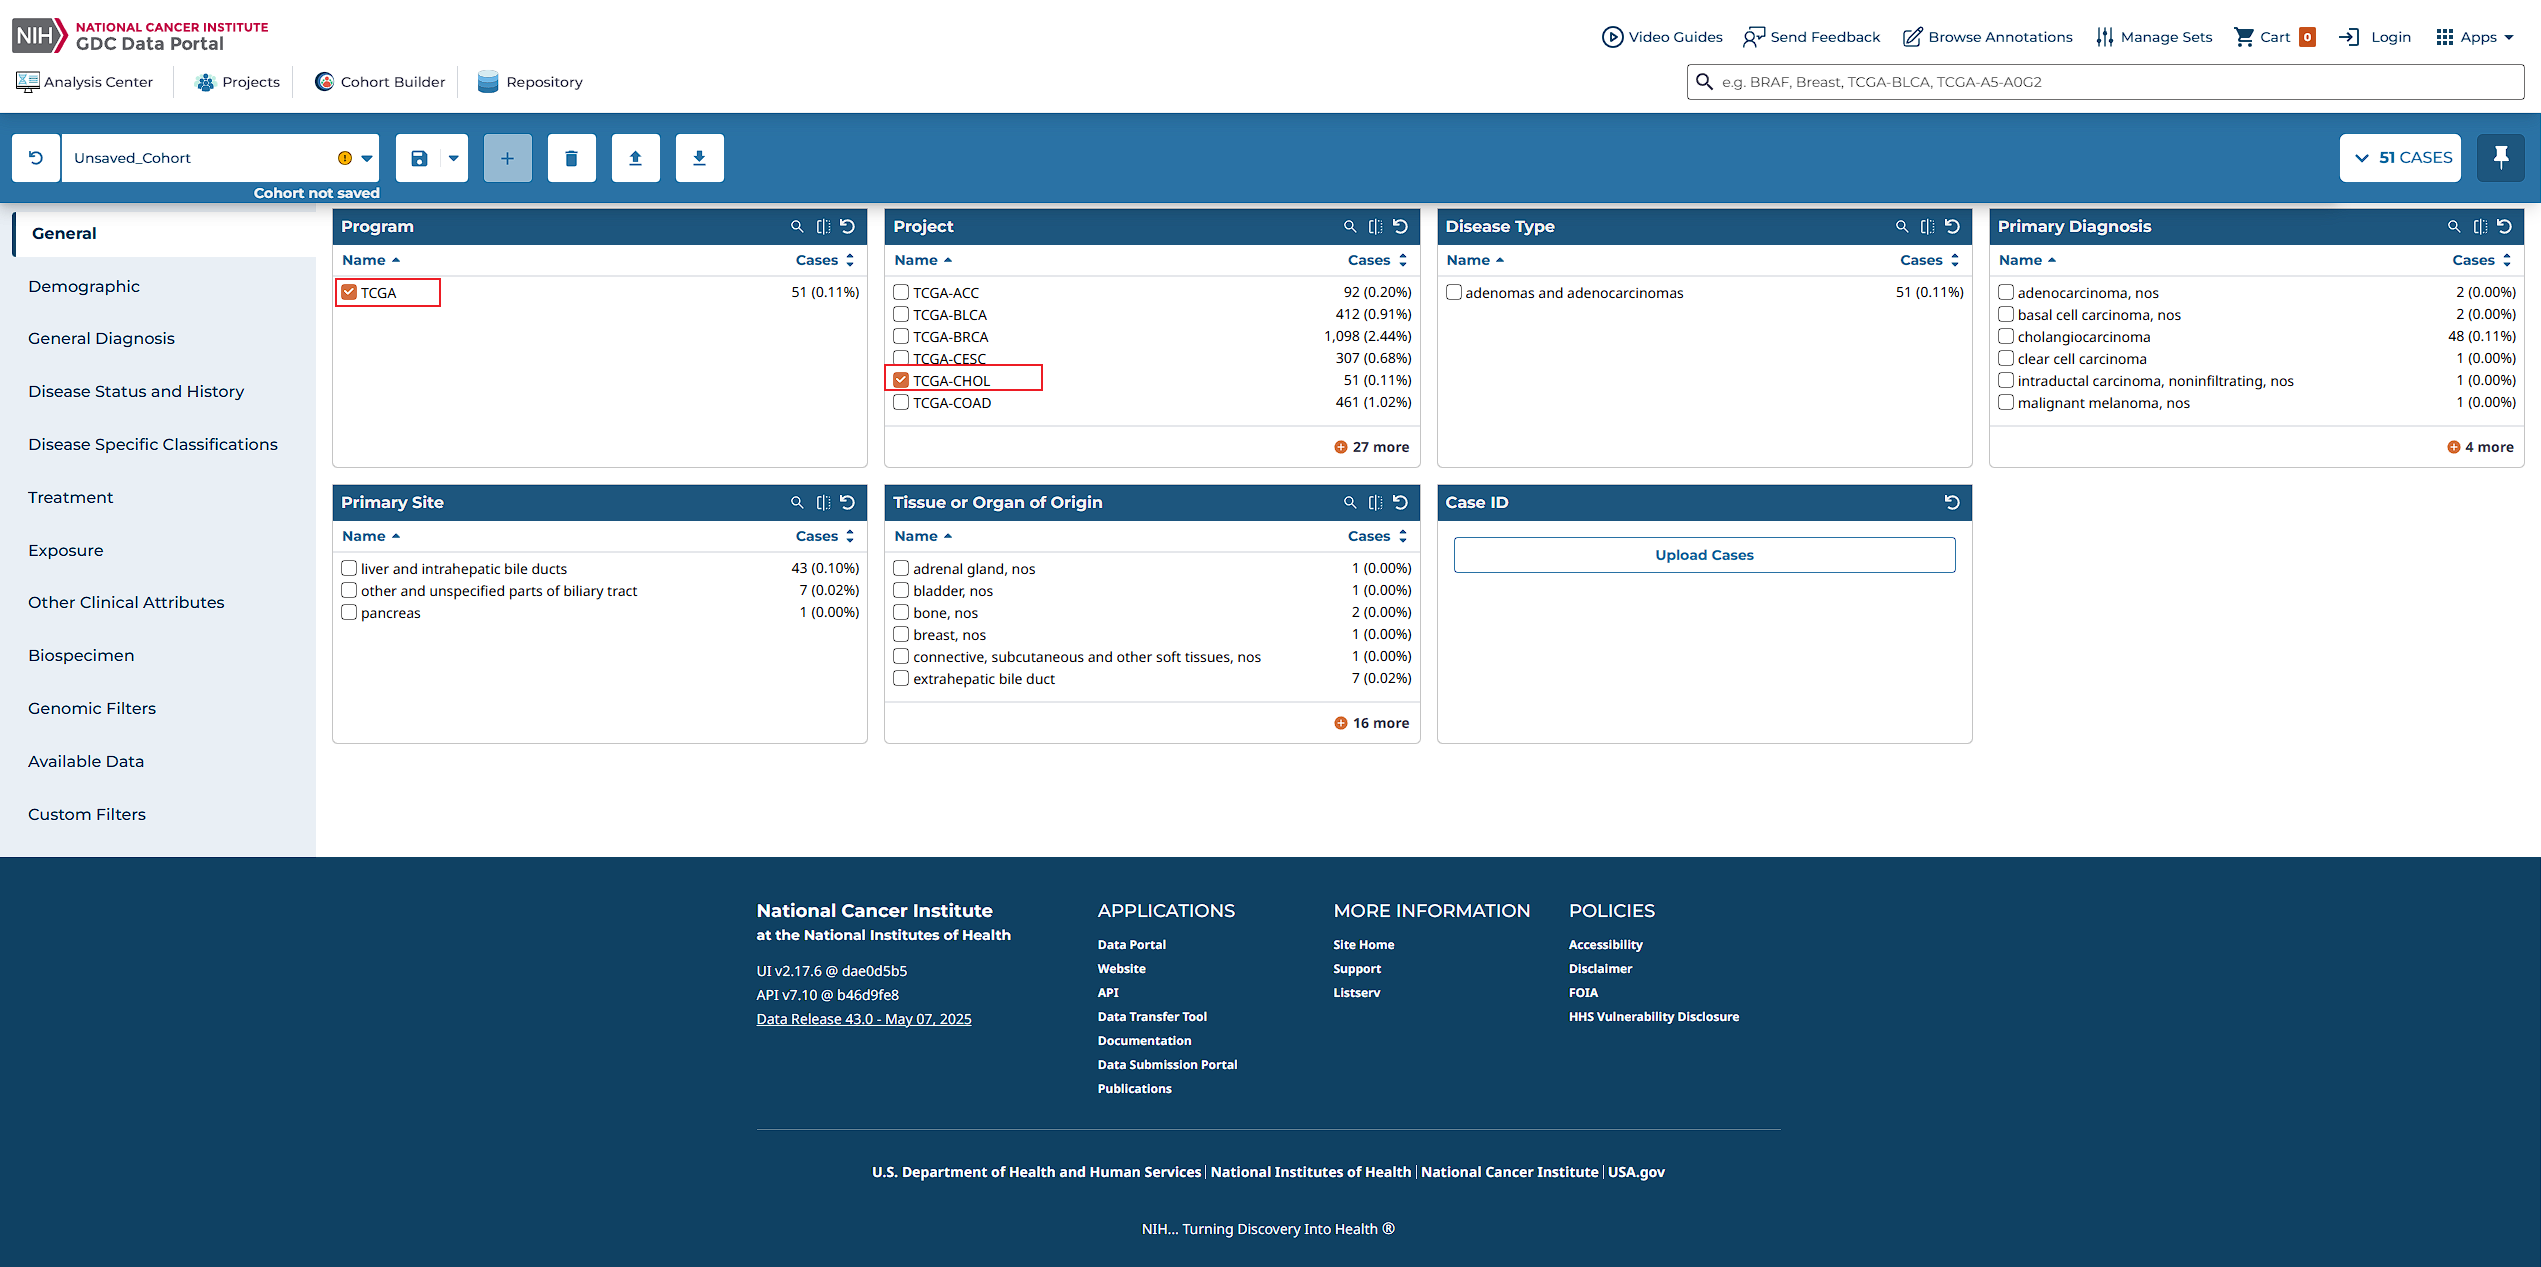Image resolution: width=2541 pixels, height=1267 pixels.
Task: Search within Tissue or Organ of Origin
Action: [x=1350, y=502]
